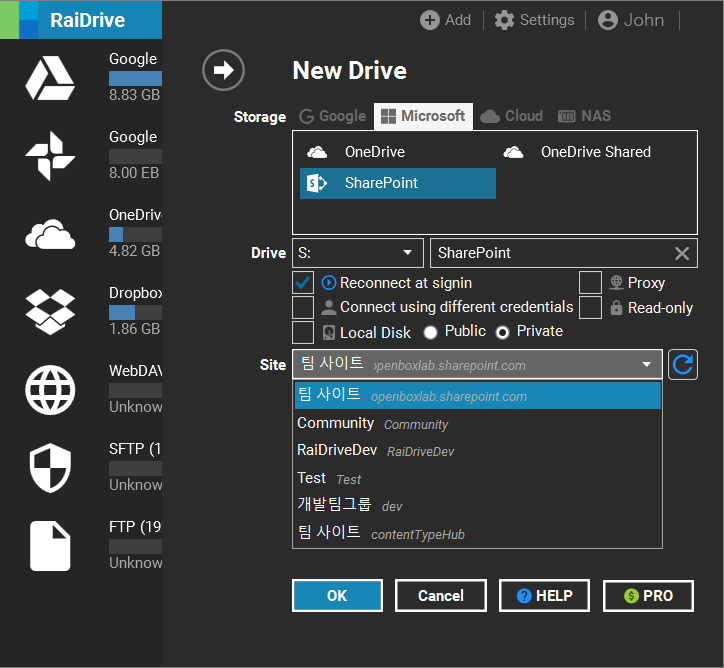Image resolution: width=724 pixels, height=668 pixels.
Task: Click the RaiDrive logo icon
Action: pyautogui.click(x=19, y=20)
